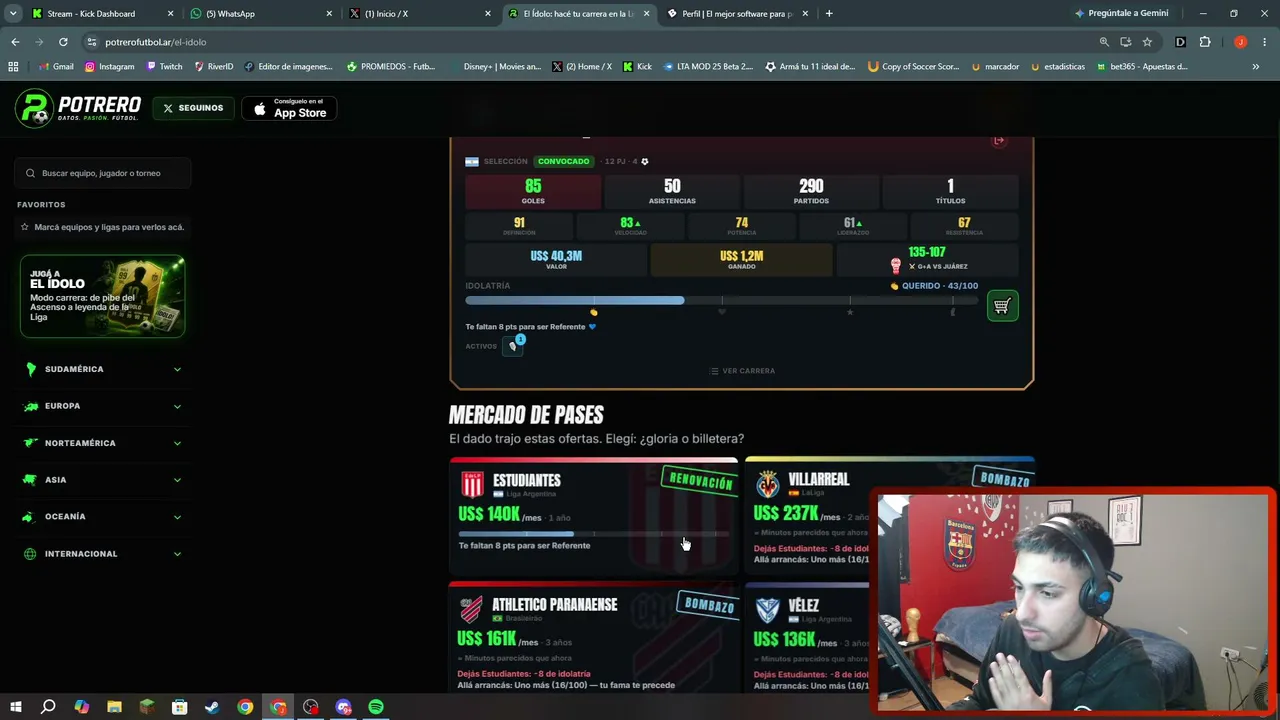This screenshot has height=720, width=1280.
Task: Open Preguntale a Gemini button
Action: click(x=1121, y=14)
